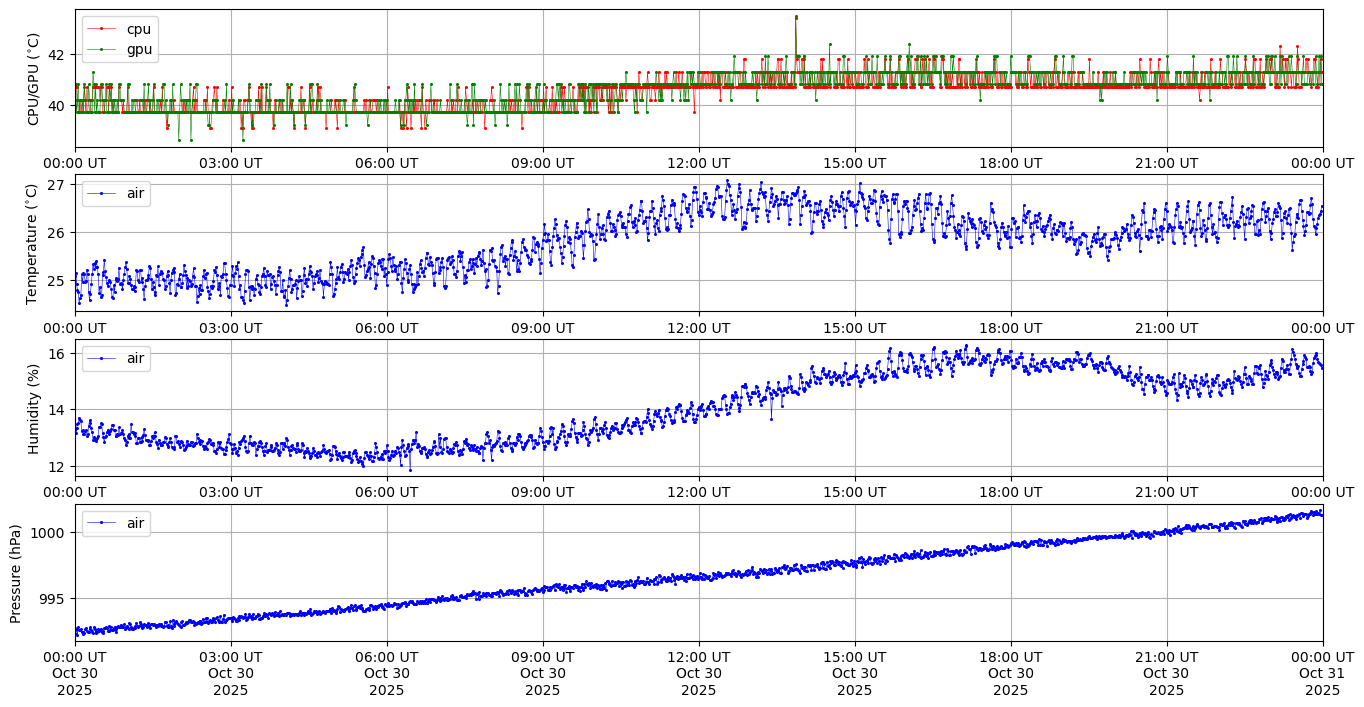
Task: Click the Humidity (%) y-axis label
Action: (33, 408)
